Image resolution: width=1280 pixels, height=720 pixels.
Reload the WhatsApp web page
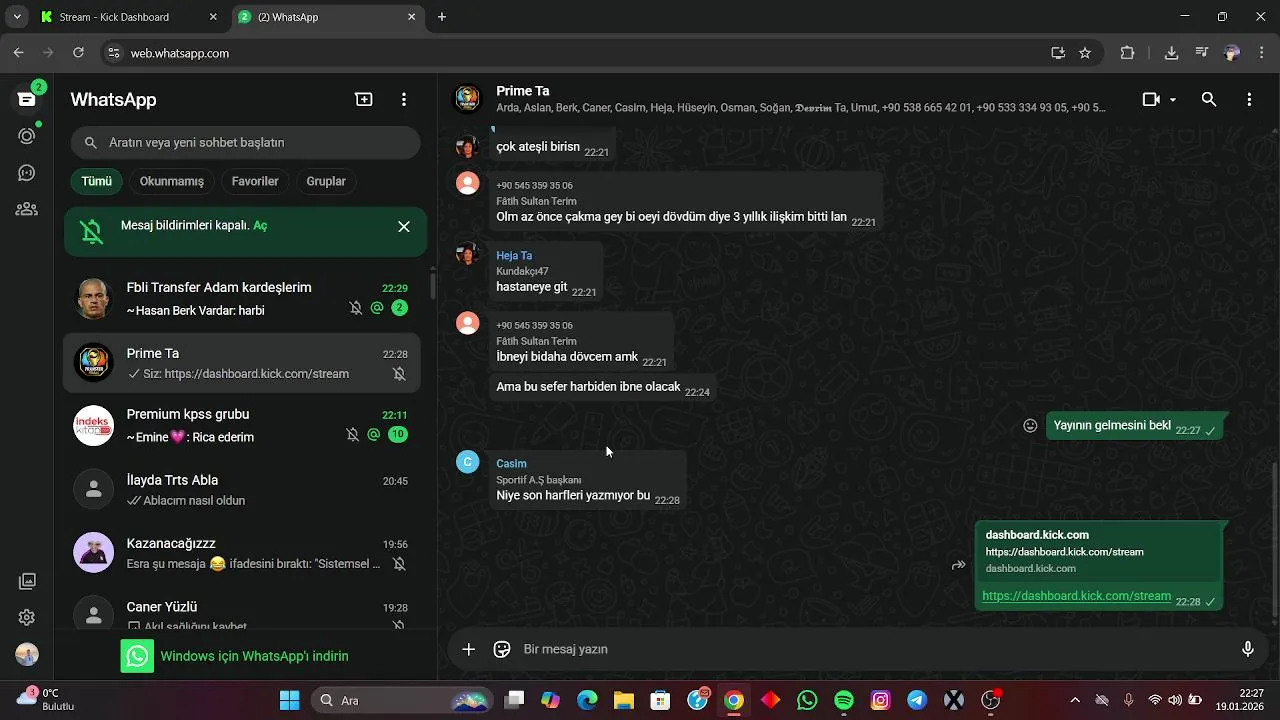click(x=78, y=53)
